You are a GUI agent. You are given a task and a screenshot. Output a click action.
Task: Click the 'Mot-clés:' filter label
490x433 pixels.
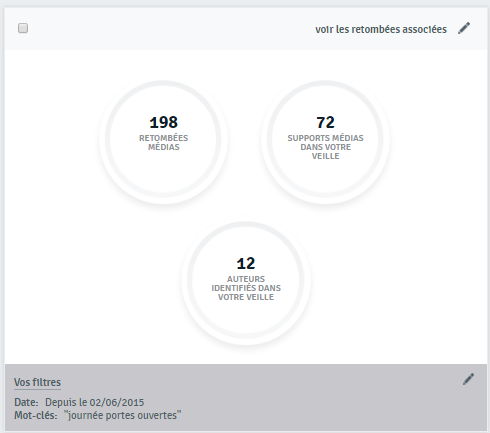pos(36,415)
